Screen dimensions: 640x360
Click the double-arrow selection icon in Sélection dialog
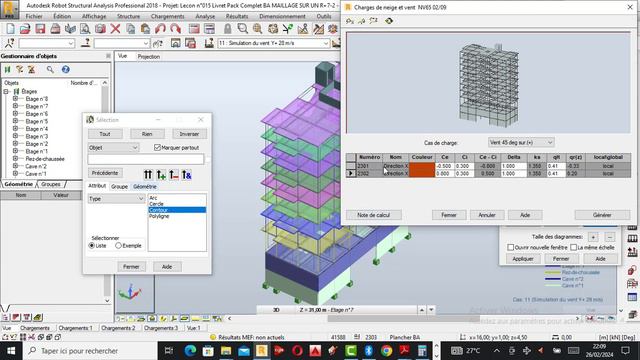point(148,175)
